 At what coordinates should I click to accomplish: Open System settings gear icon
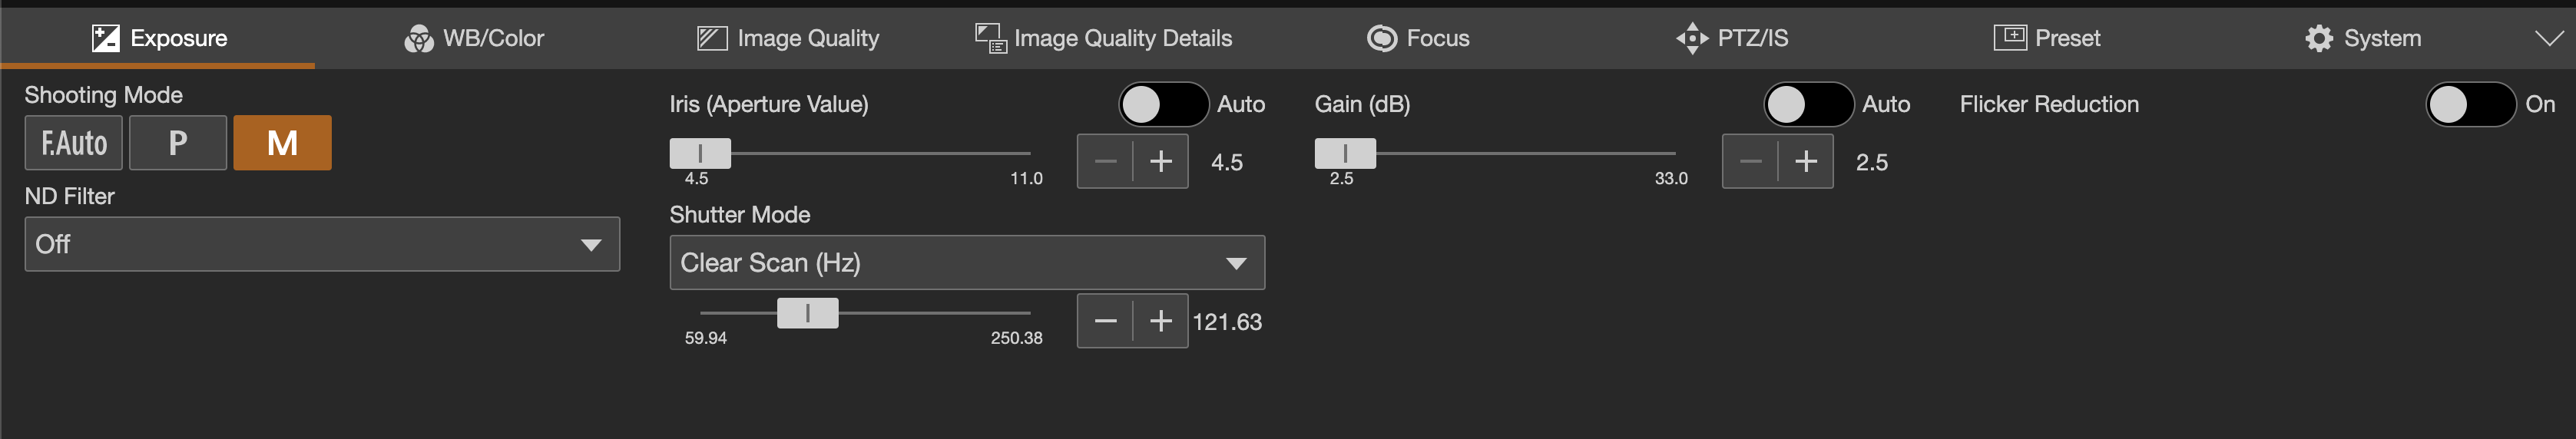tap(2318, 39)
